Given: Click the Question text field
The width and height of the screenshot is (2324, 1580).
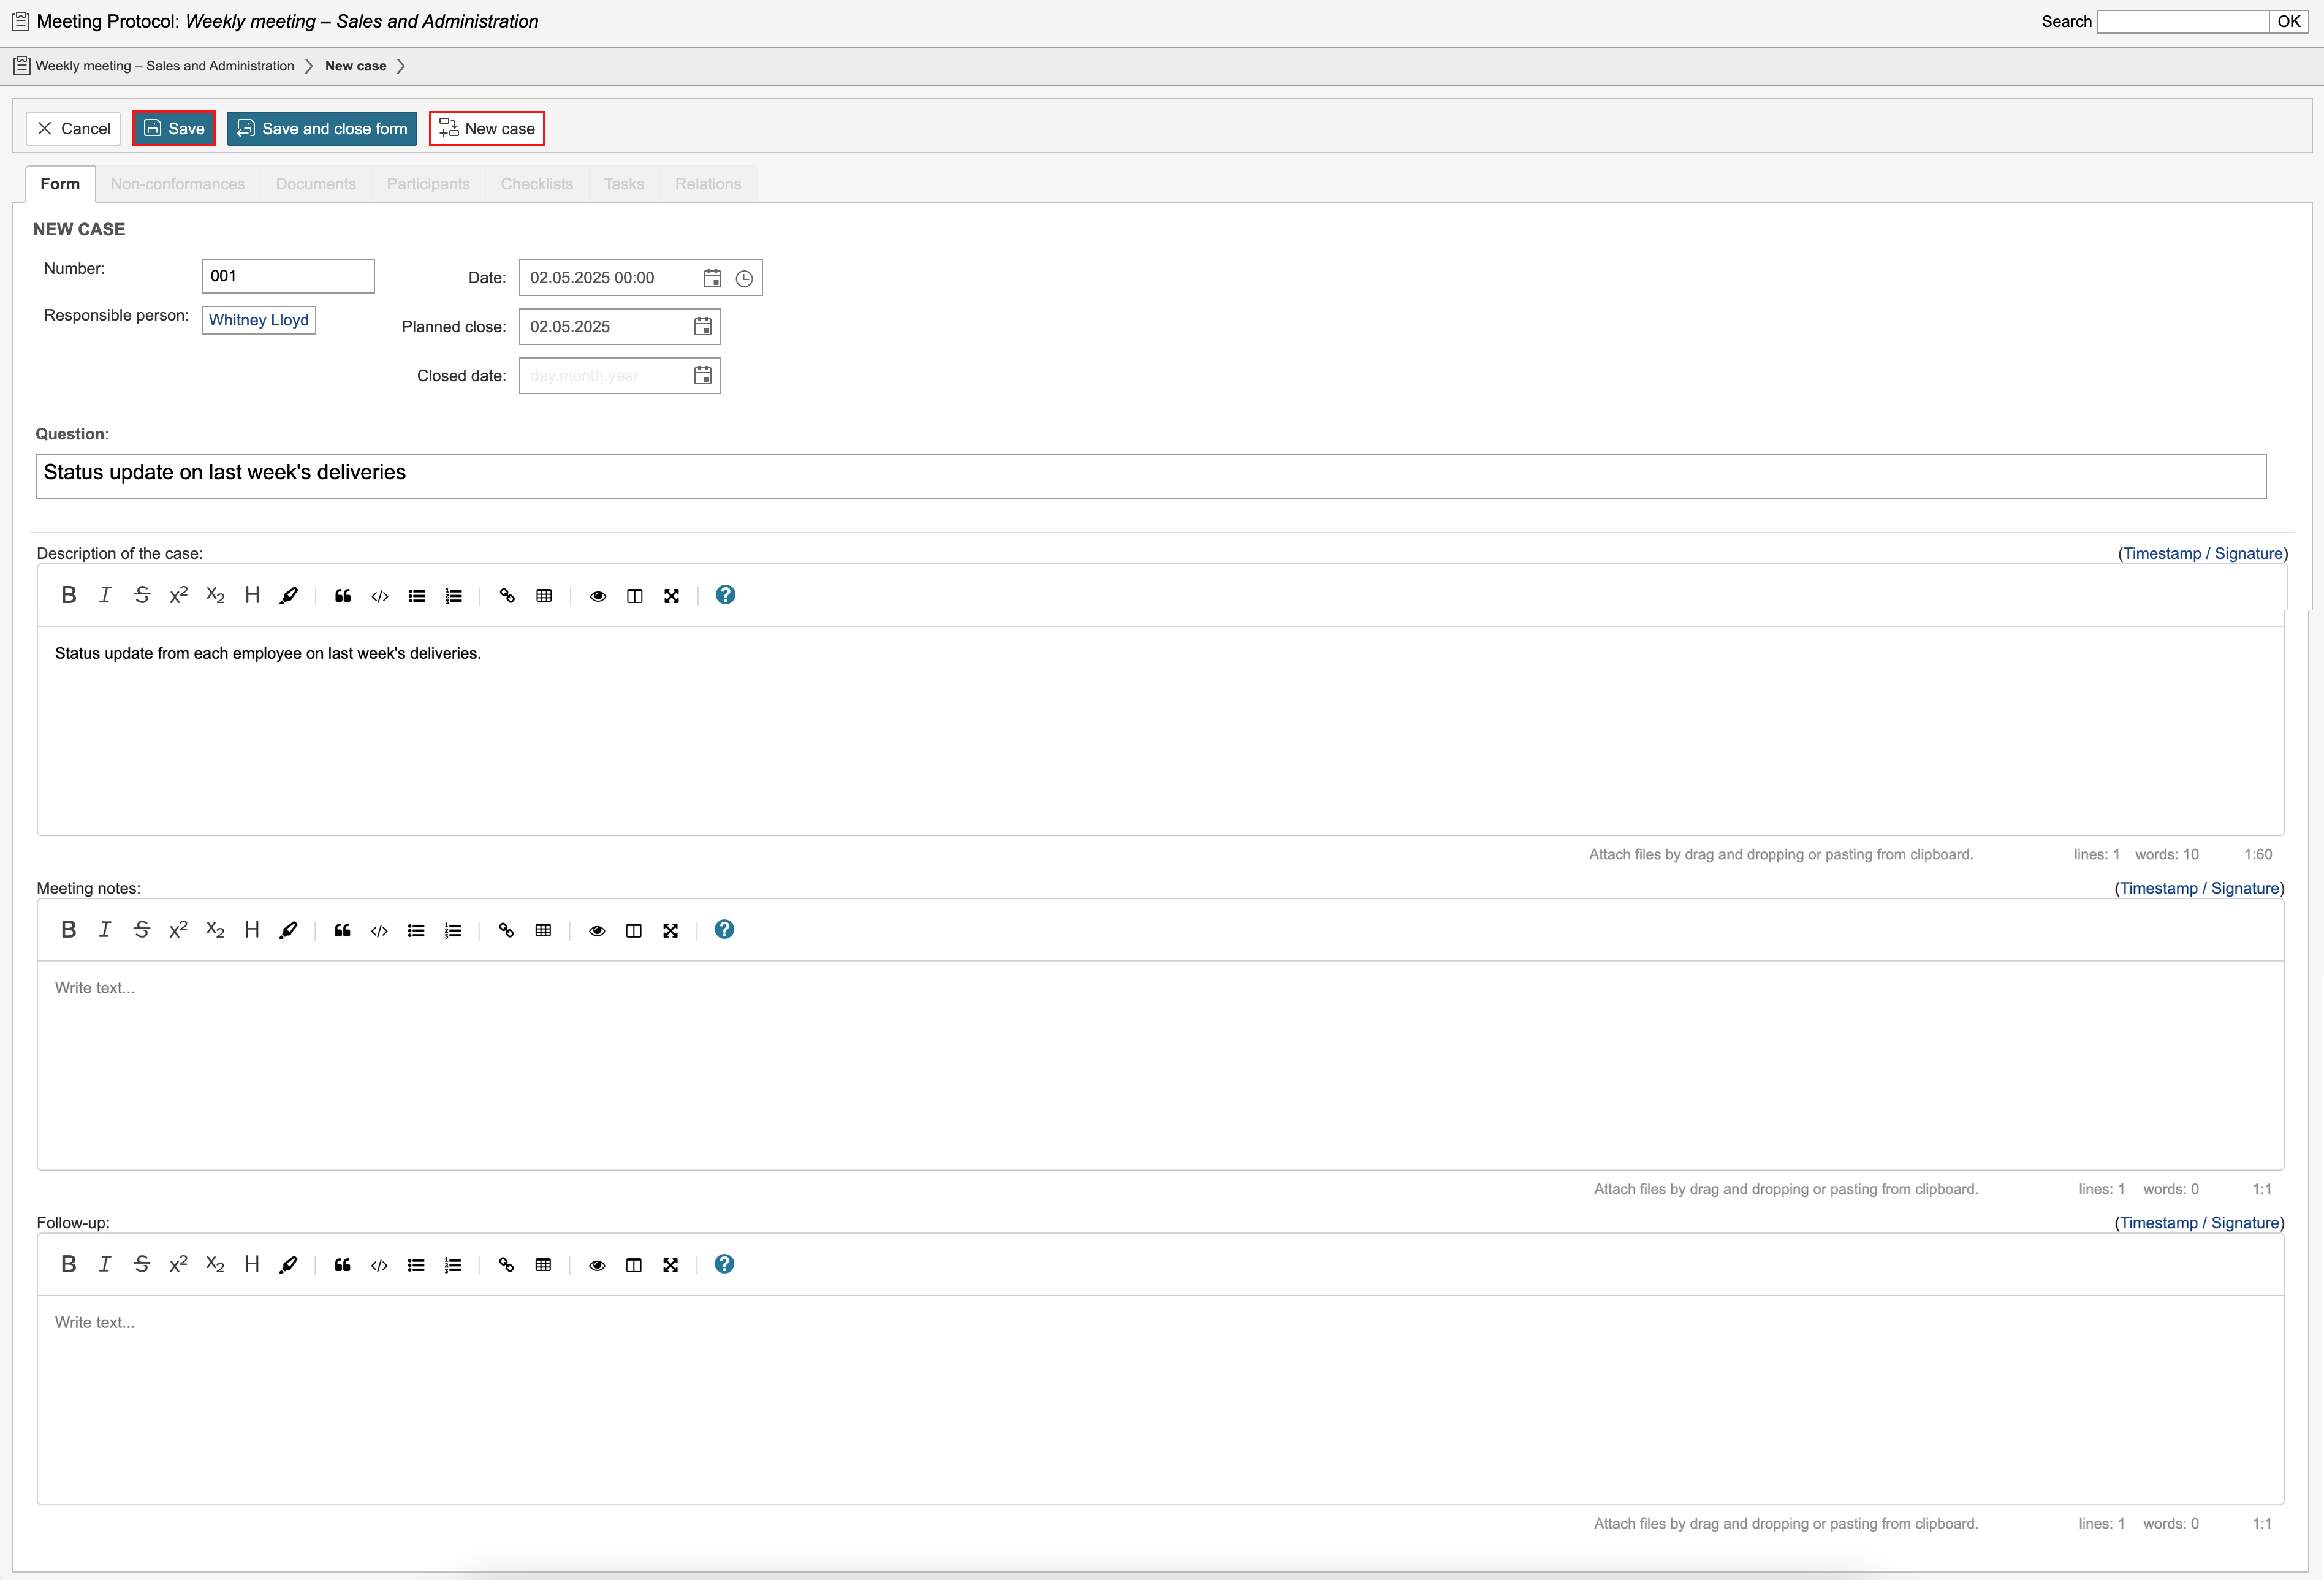Looking at the screenshot, I should click(x=1150, y=476).
